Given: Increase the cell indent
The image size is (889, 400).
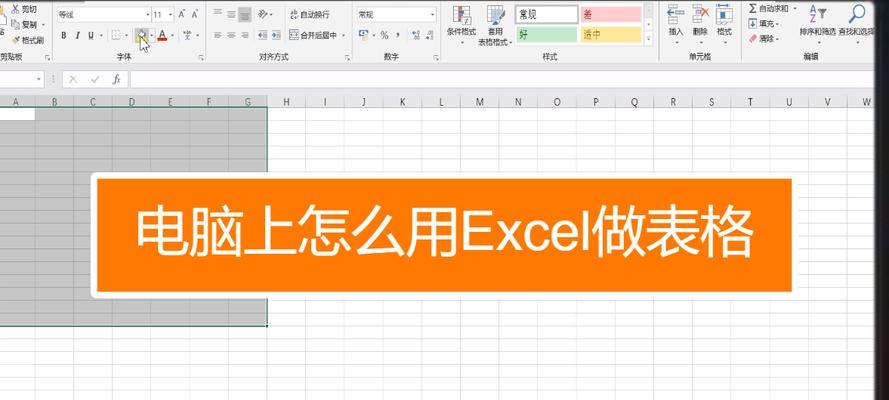Looking at the screenshot, I should pos(276,35).
